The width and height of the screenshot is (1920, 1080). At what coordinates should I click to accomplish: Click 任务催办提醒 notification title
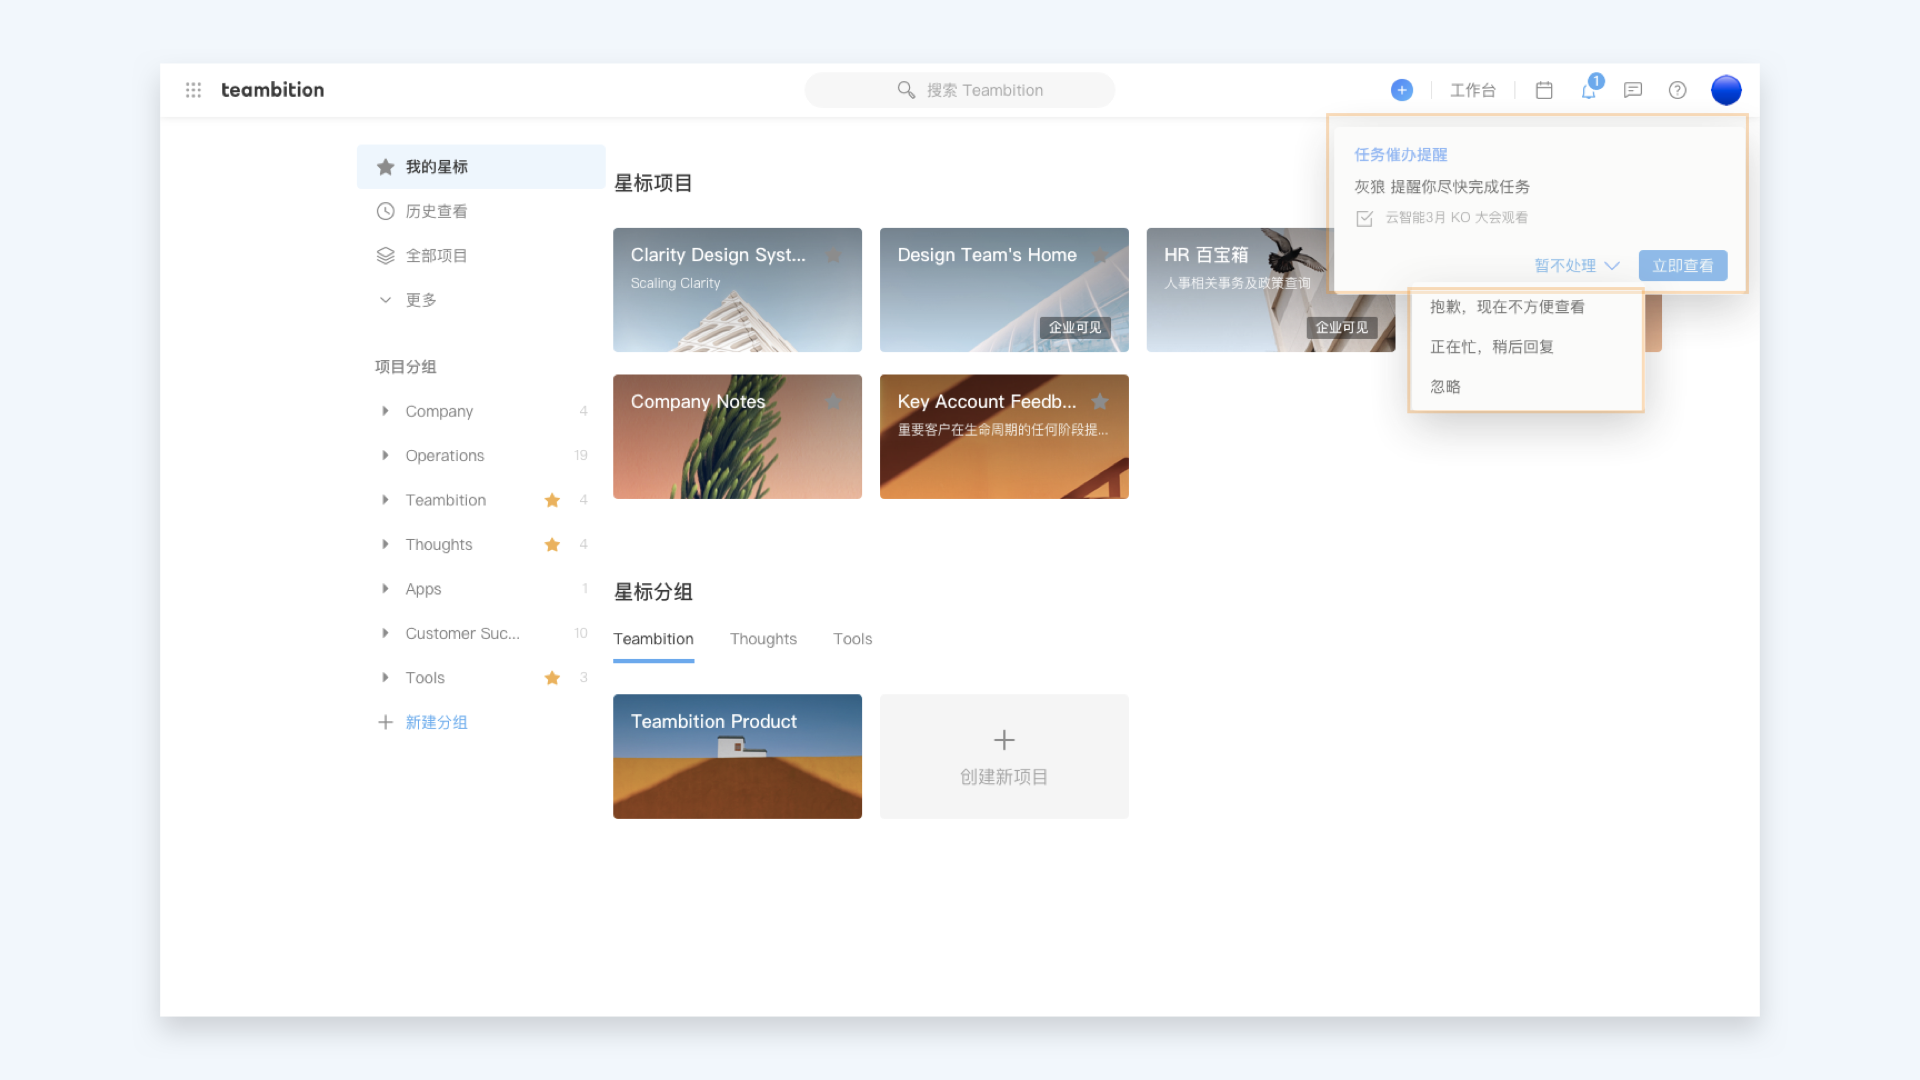pos(1401,155)
